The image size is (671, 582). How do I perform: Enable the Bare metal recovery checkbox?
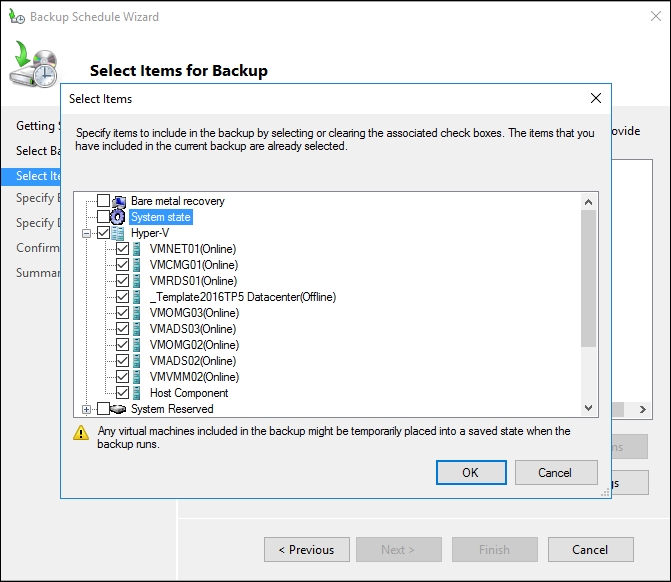pyautogui.click(x=103, y=201)
